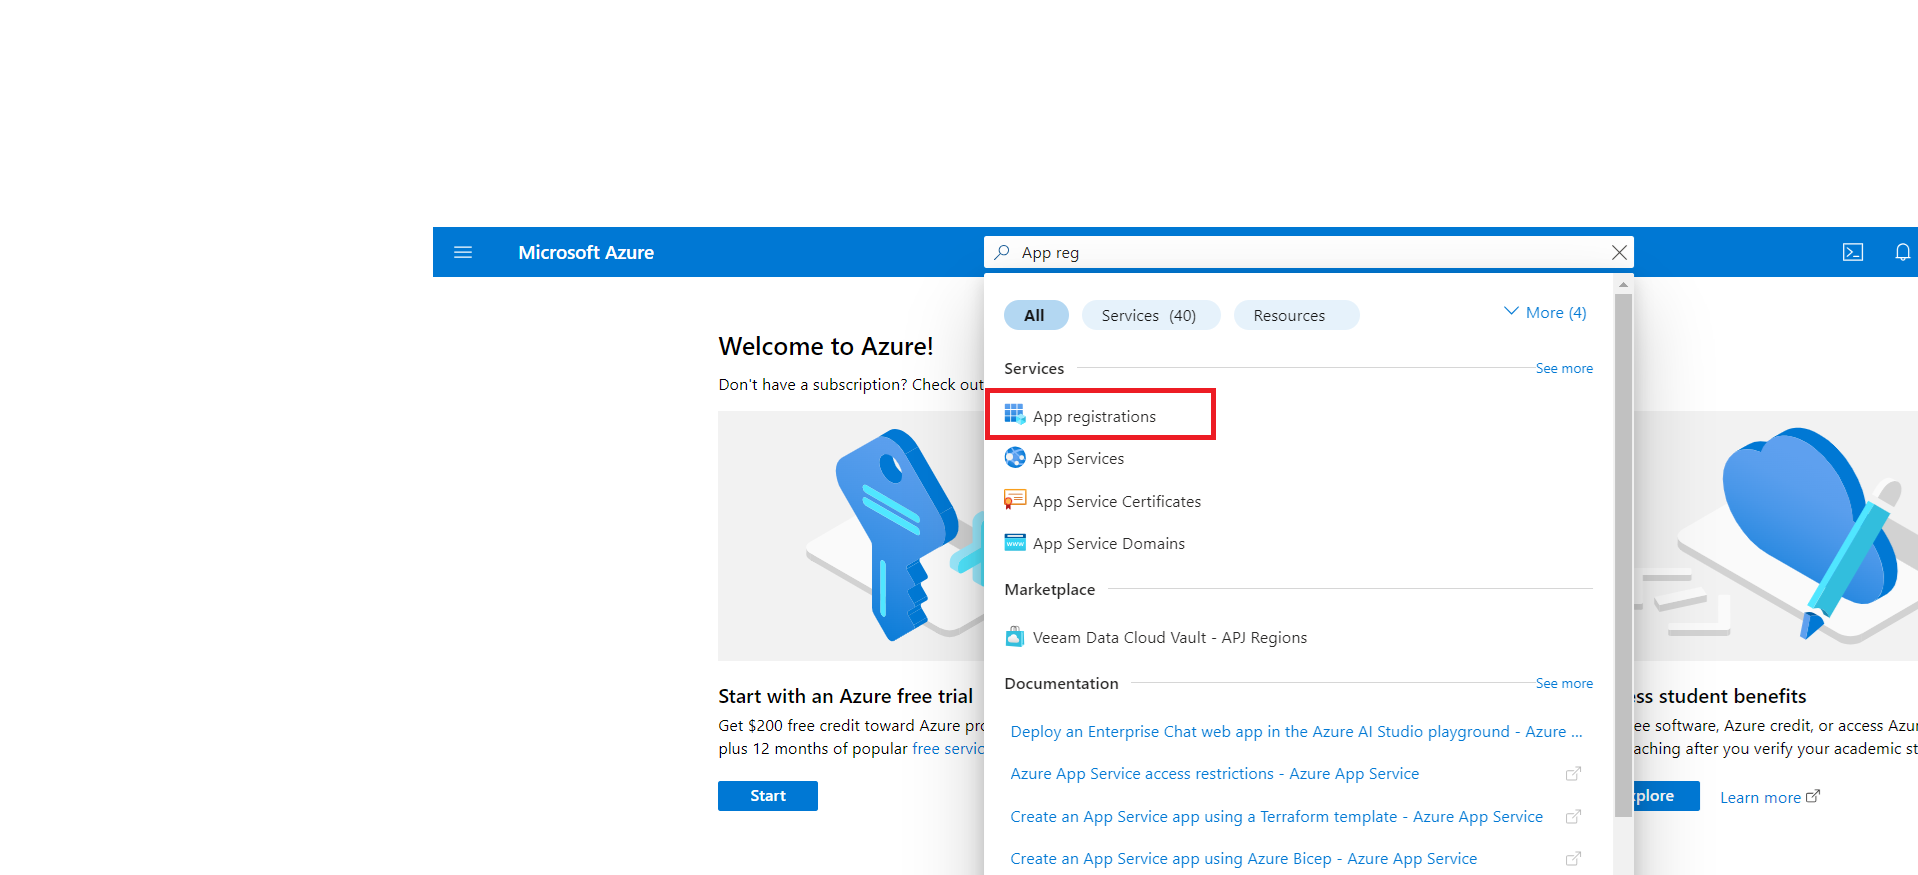Image resolution: width=1918 pixels, height=875 pixels.
Task: Click into the App reg search field
Action: 1310,253
